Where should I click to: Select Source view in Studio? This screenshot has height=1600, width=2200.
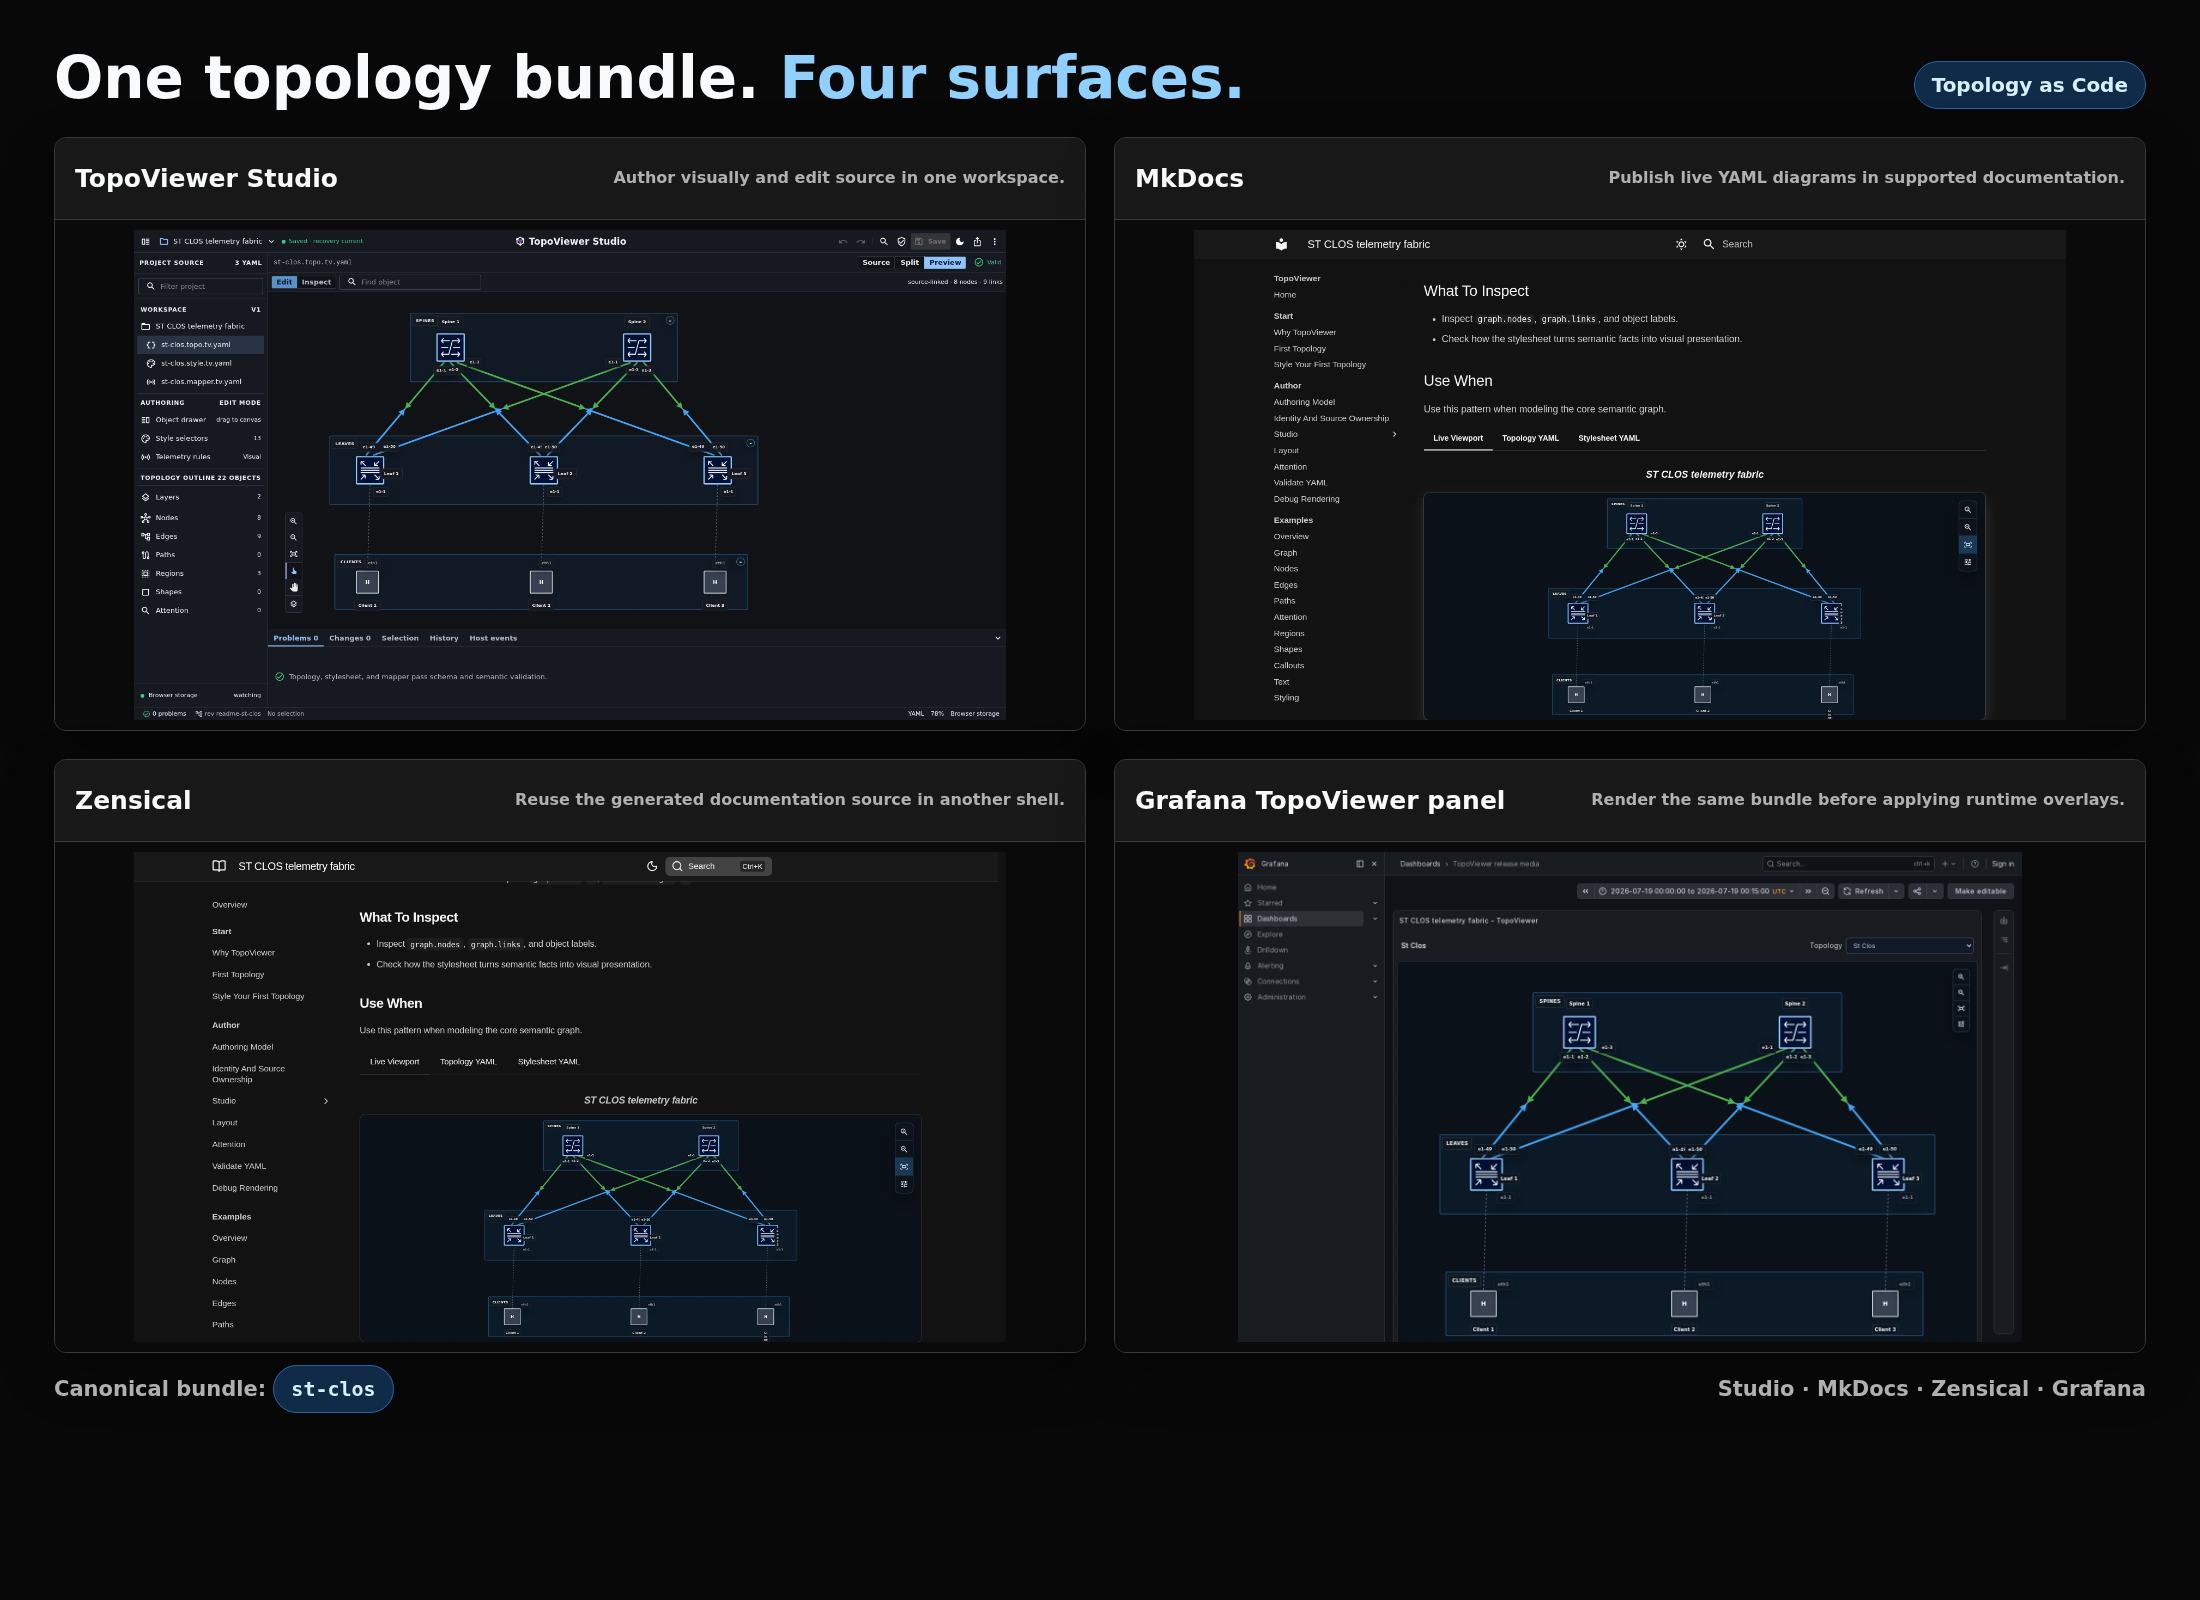point(876,263)
